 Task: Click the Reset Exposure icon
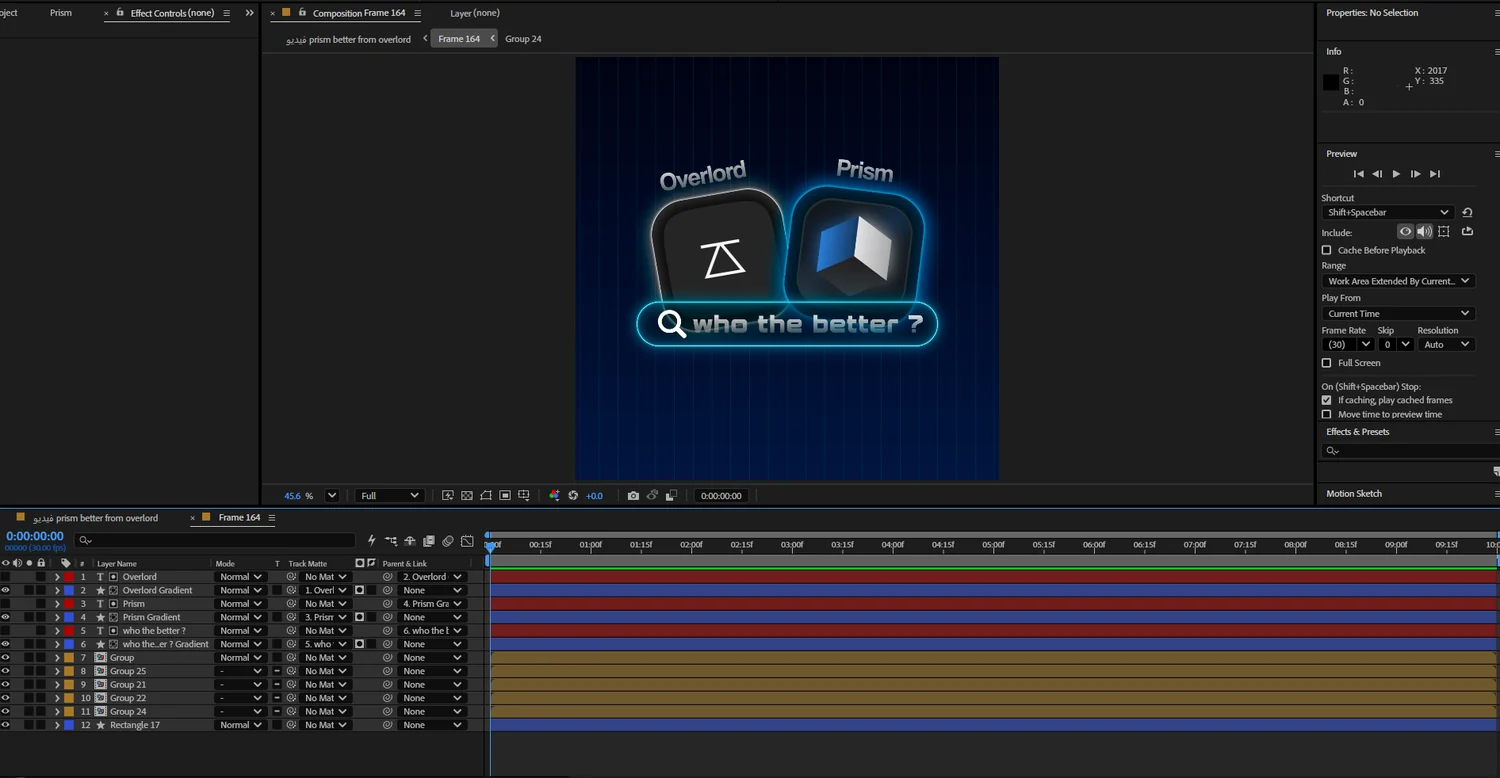[x=573, y=496]
